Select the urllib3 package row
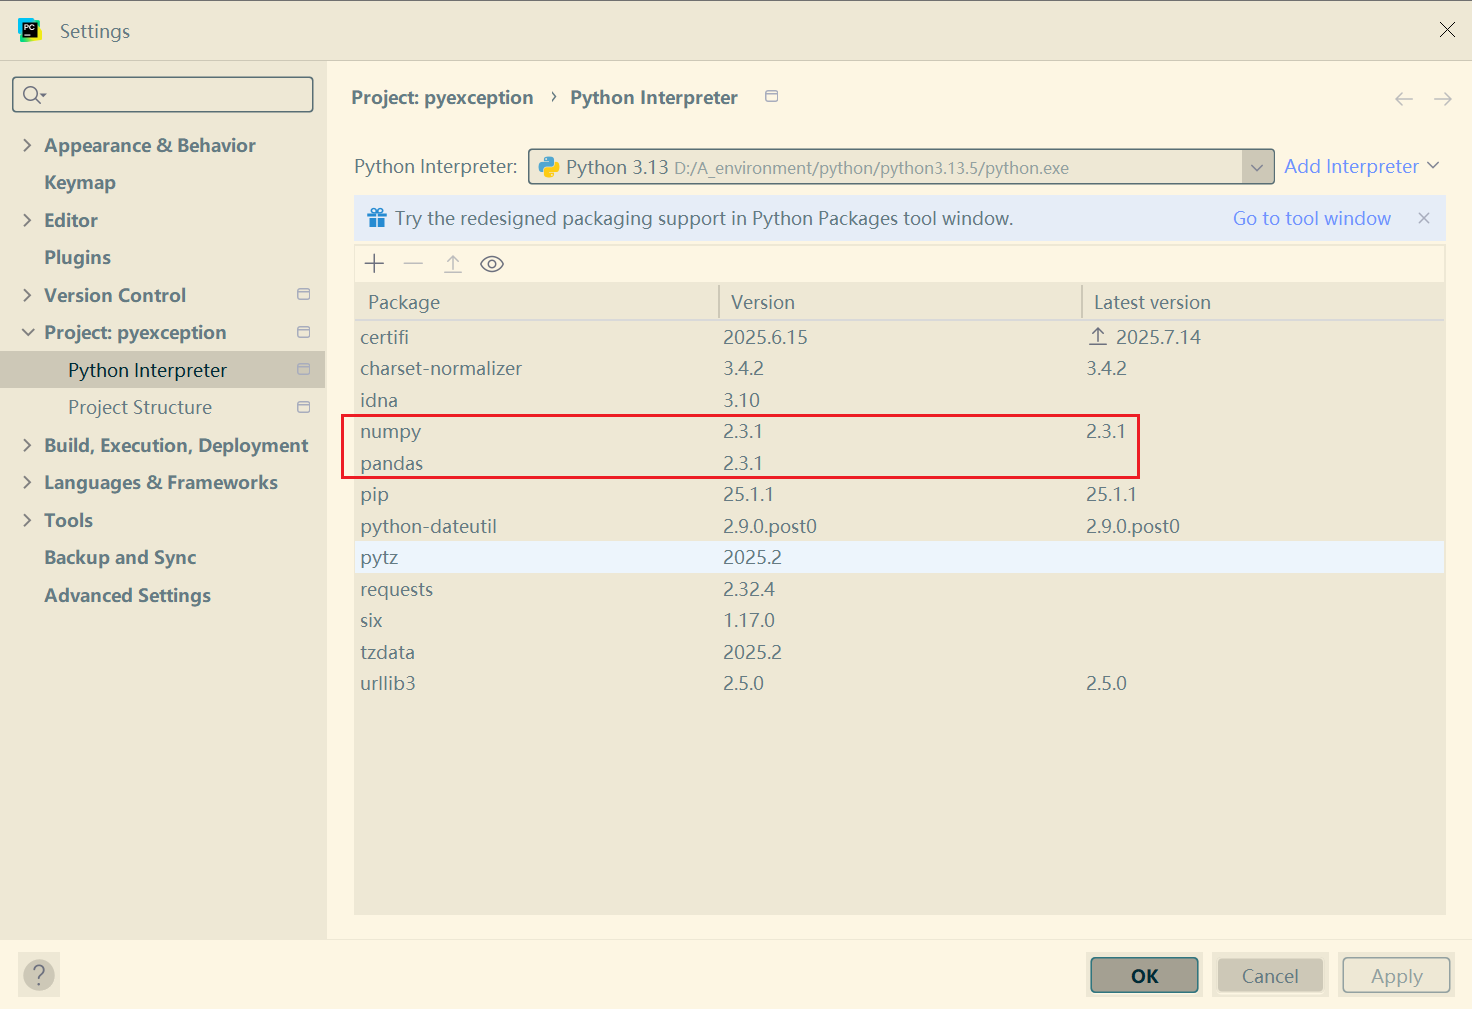Image resolution: width=1472 pixels, height=1009 pixels. tap(899, 683)
